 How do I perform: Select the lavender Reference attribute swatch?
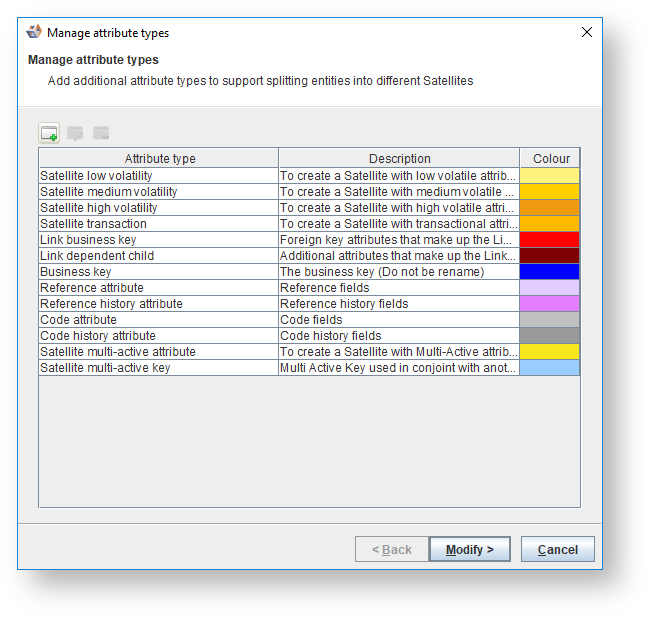[x=549, y=288]
